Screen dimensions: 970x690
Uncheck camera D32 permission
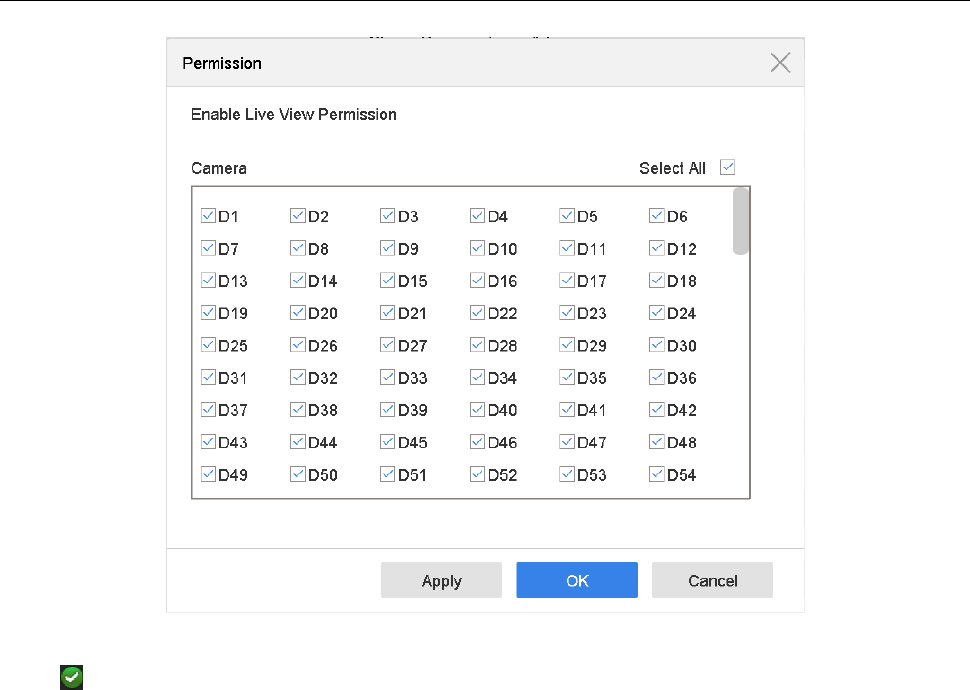(298, 378)
